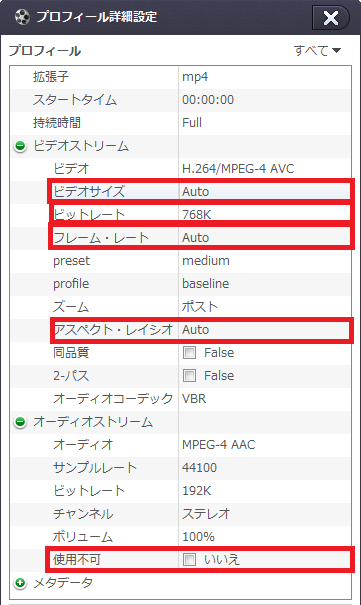Toggle the 2-パス checkbox

pos(189,375)
